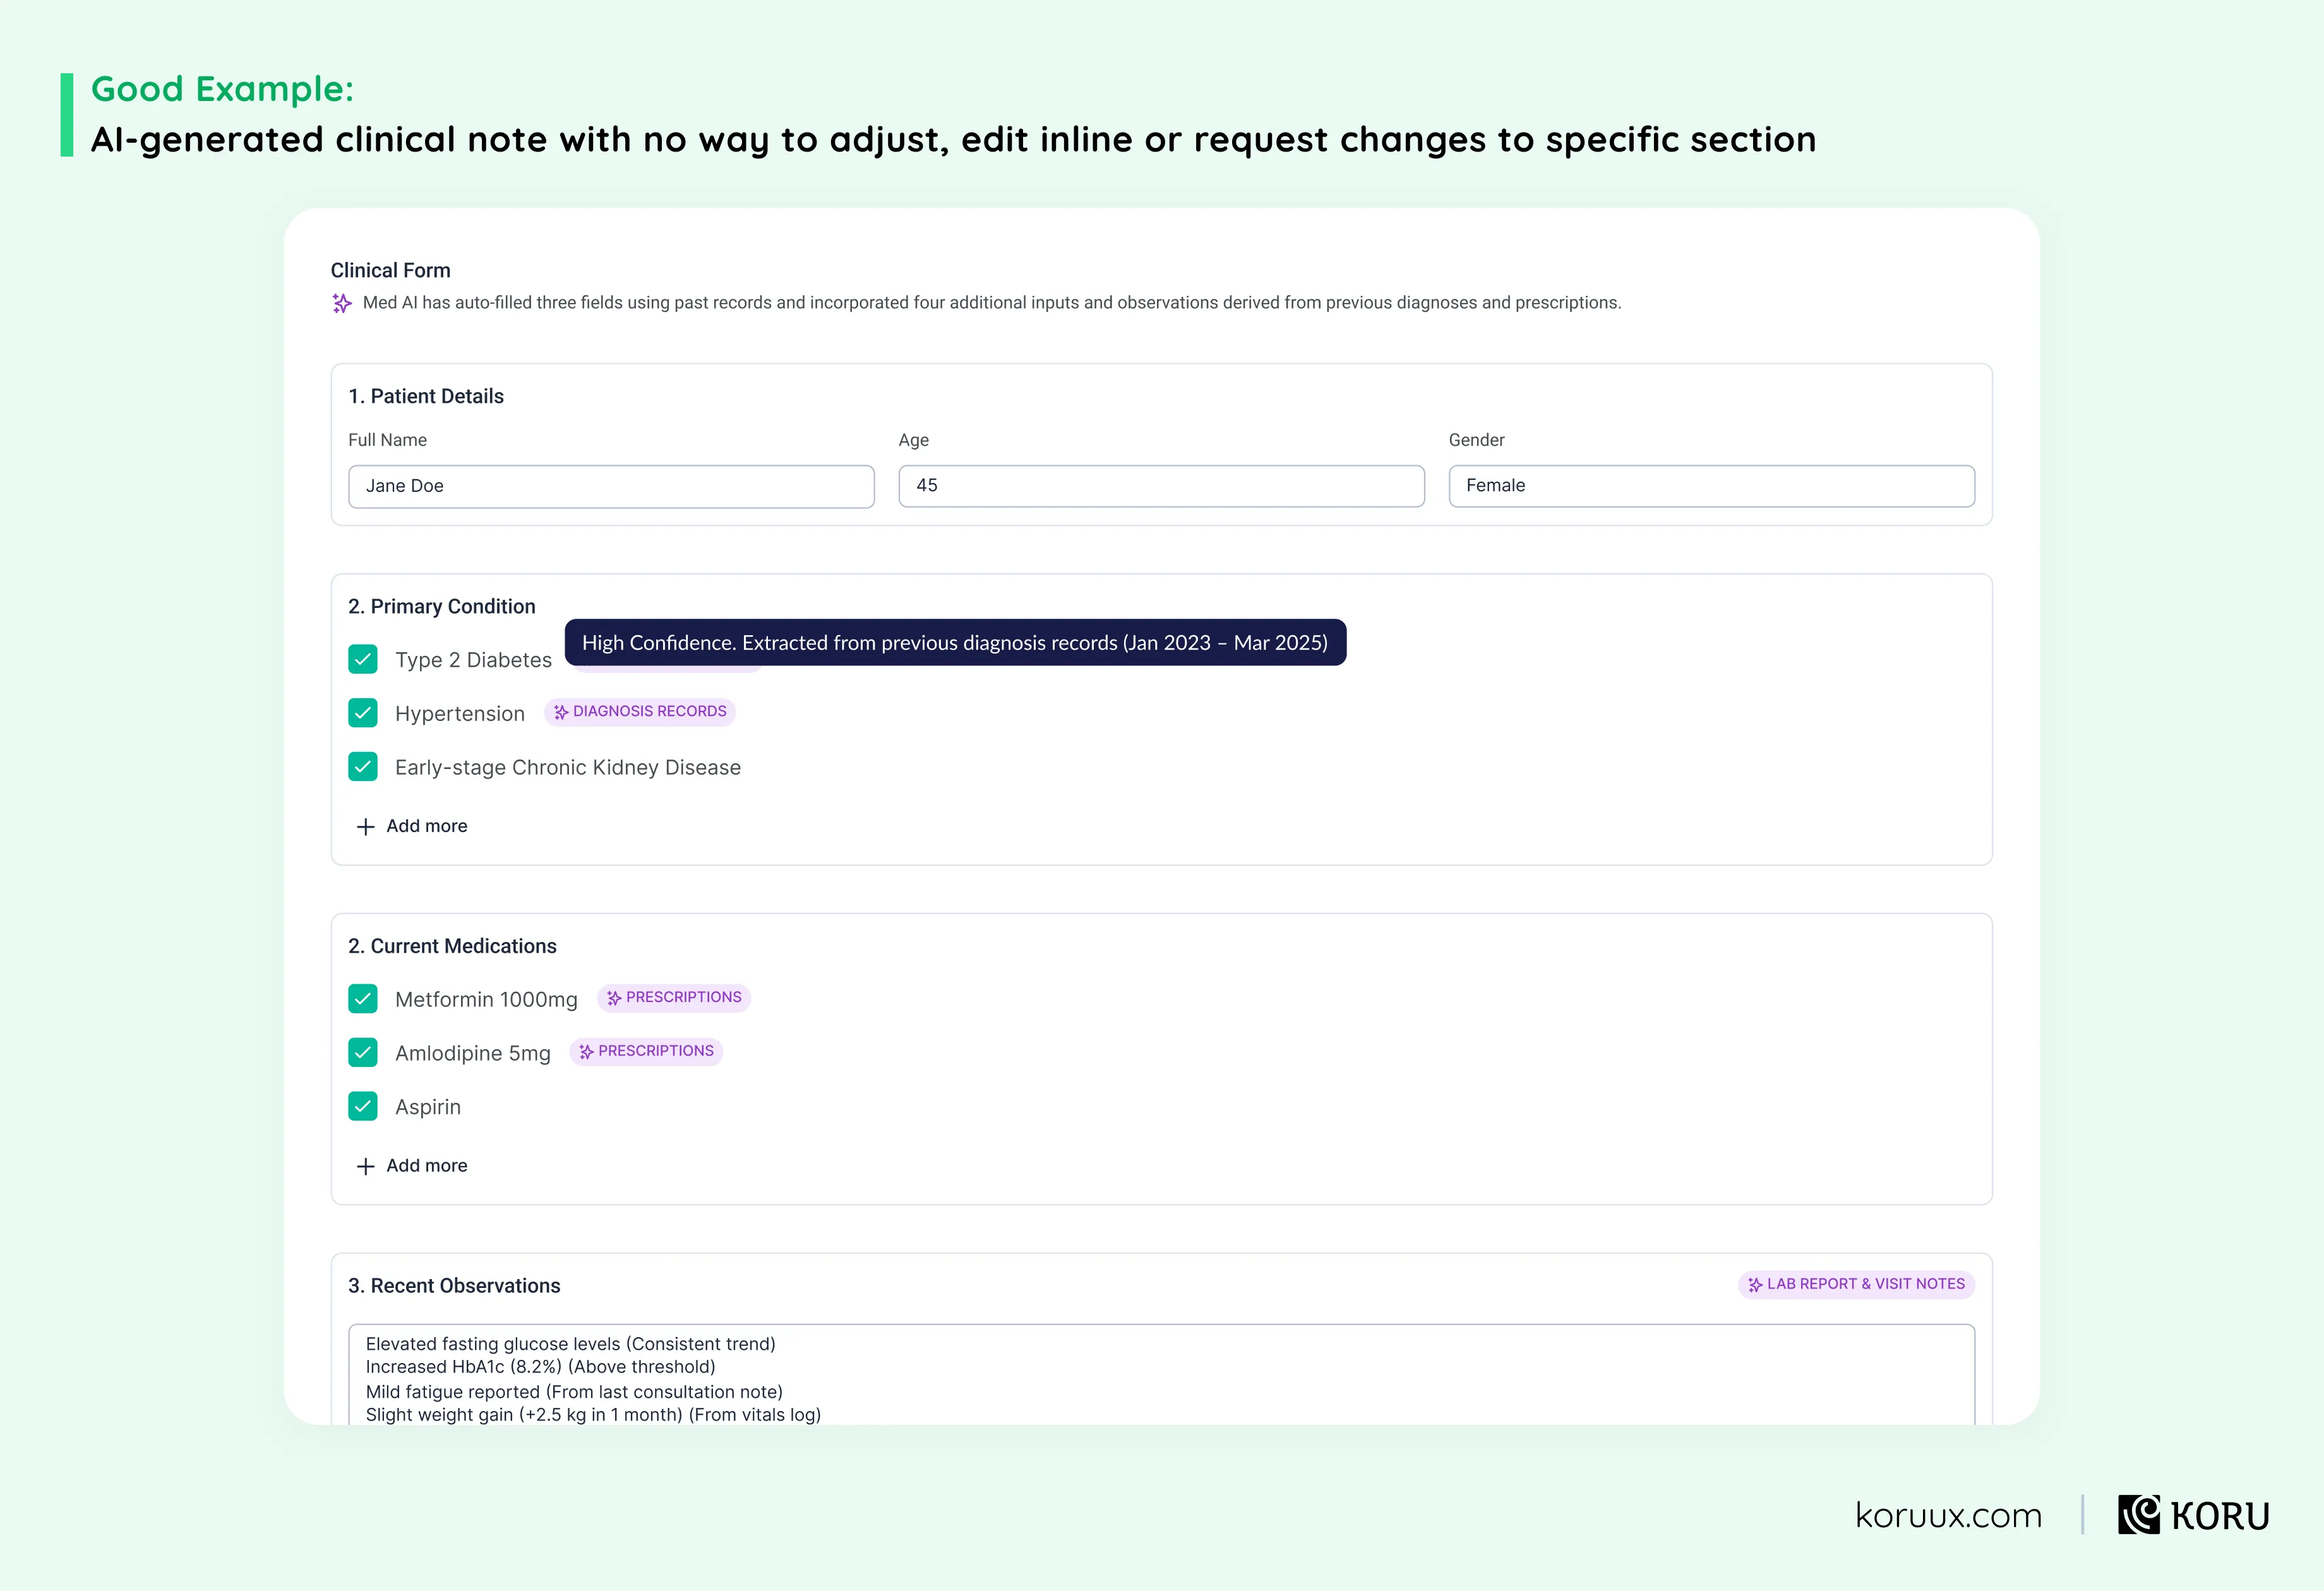Viewport: 2324px width, 1591px height.
Task: Click the koruux.com link
Action: pos(1948,1516)
